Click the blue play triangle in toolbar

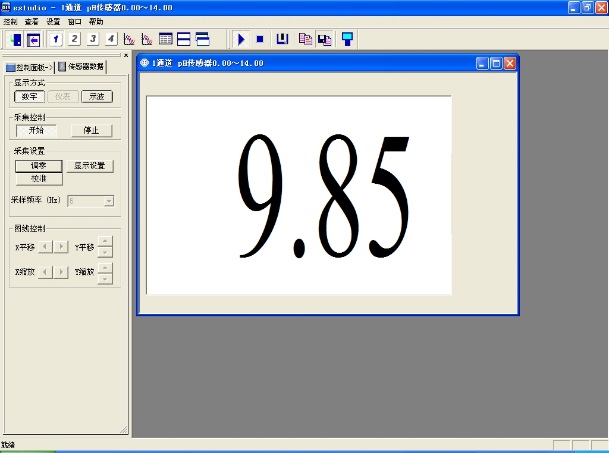coord(241,39)
